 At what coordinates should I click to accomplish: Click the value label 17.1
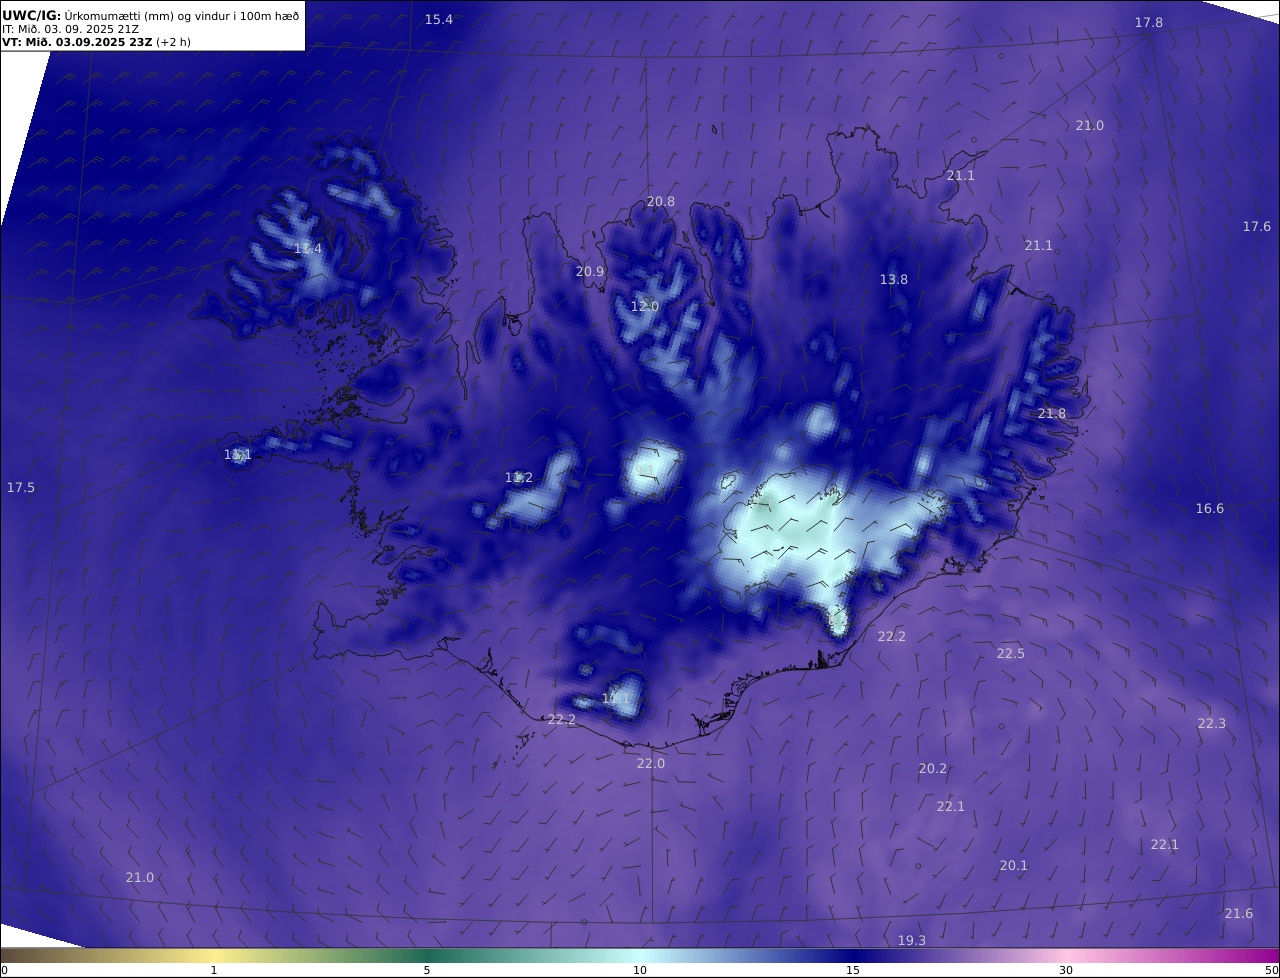pyautogui.click(x=617, y=699)
